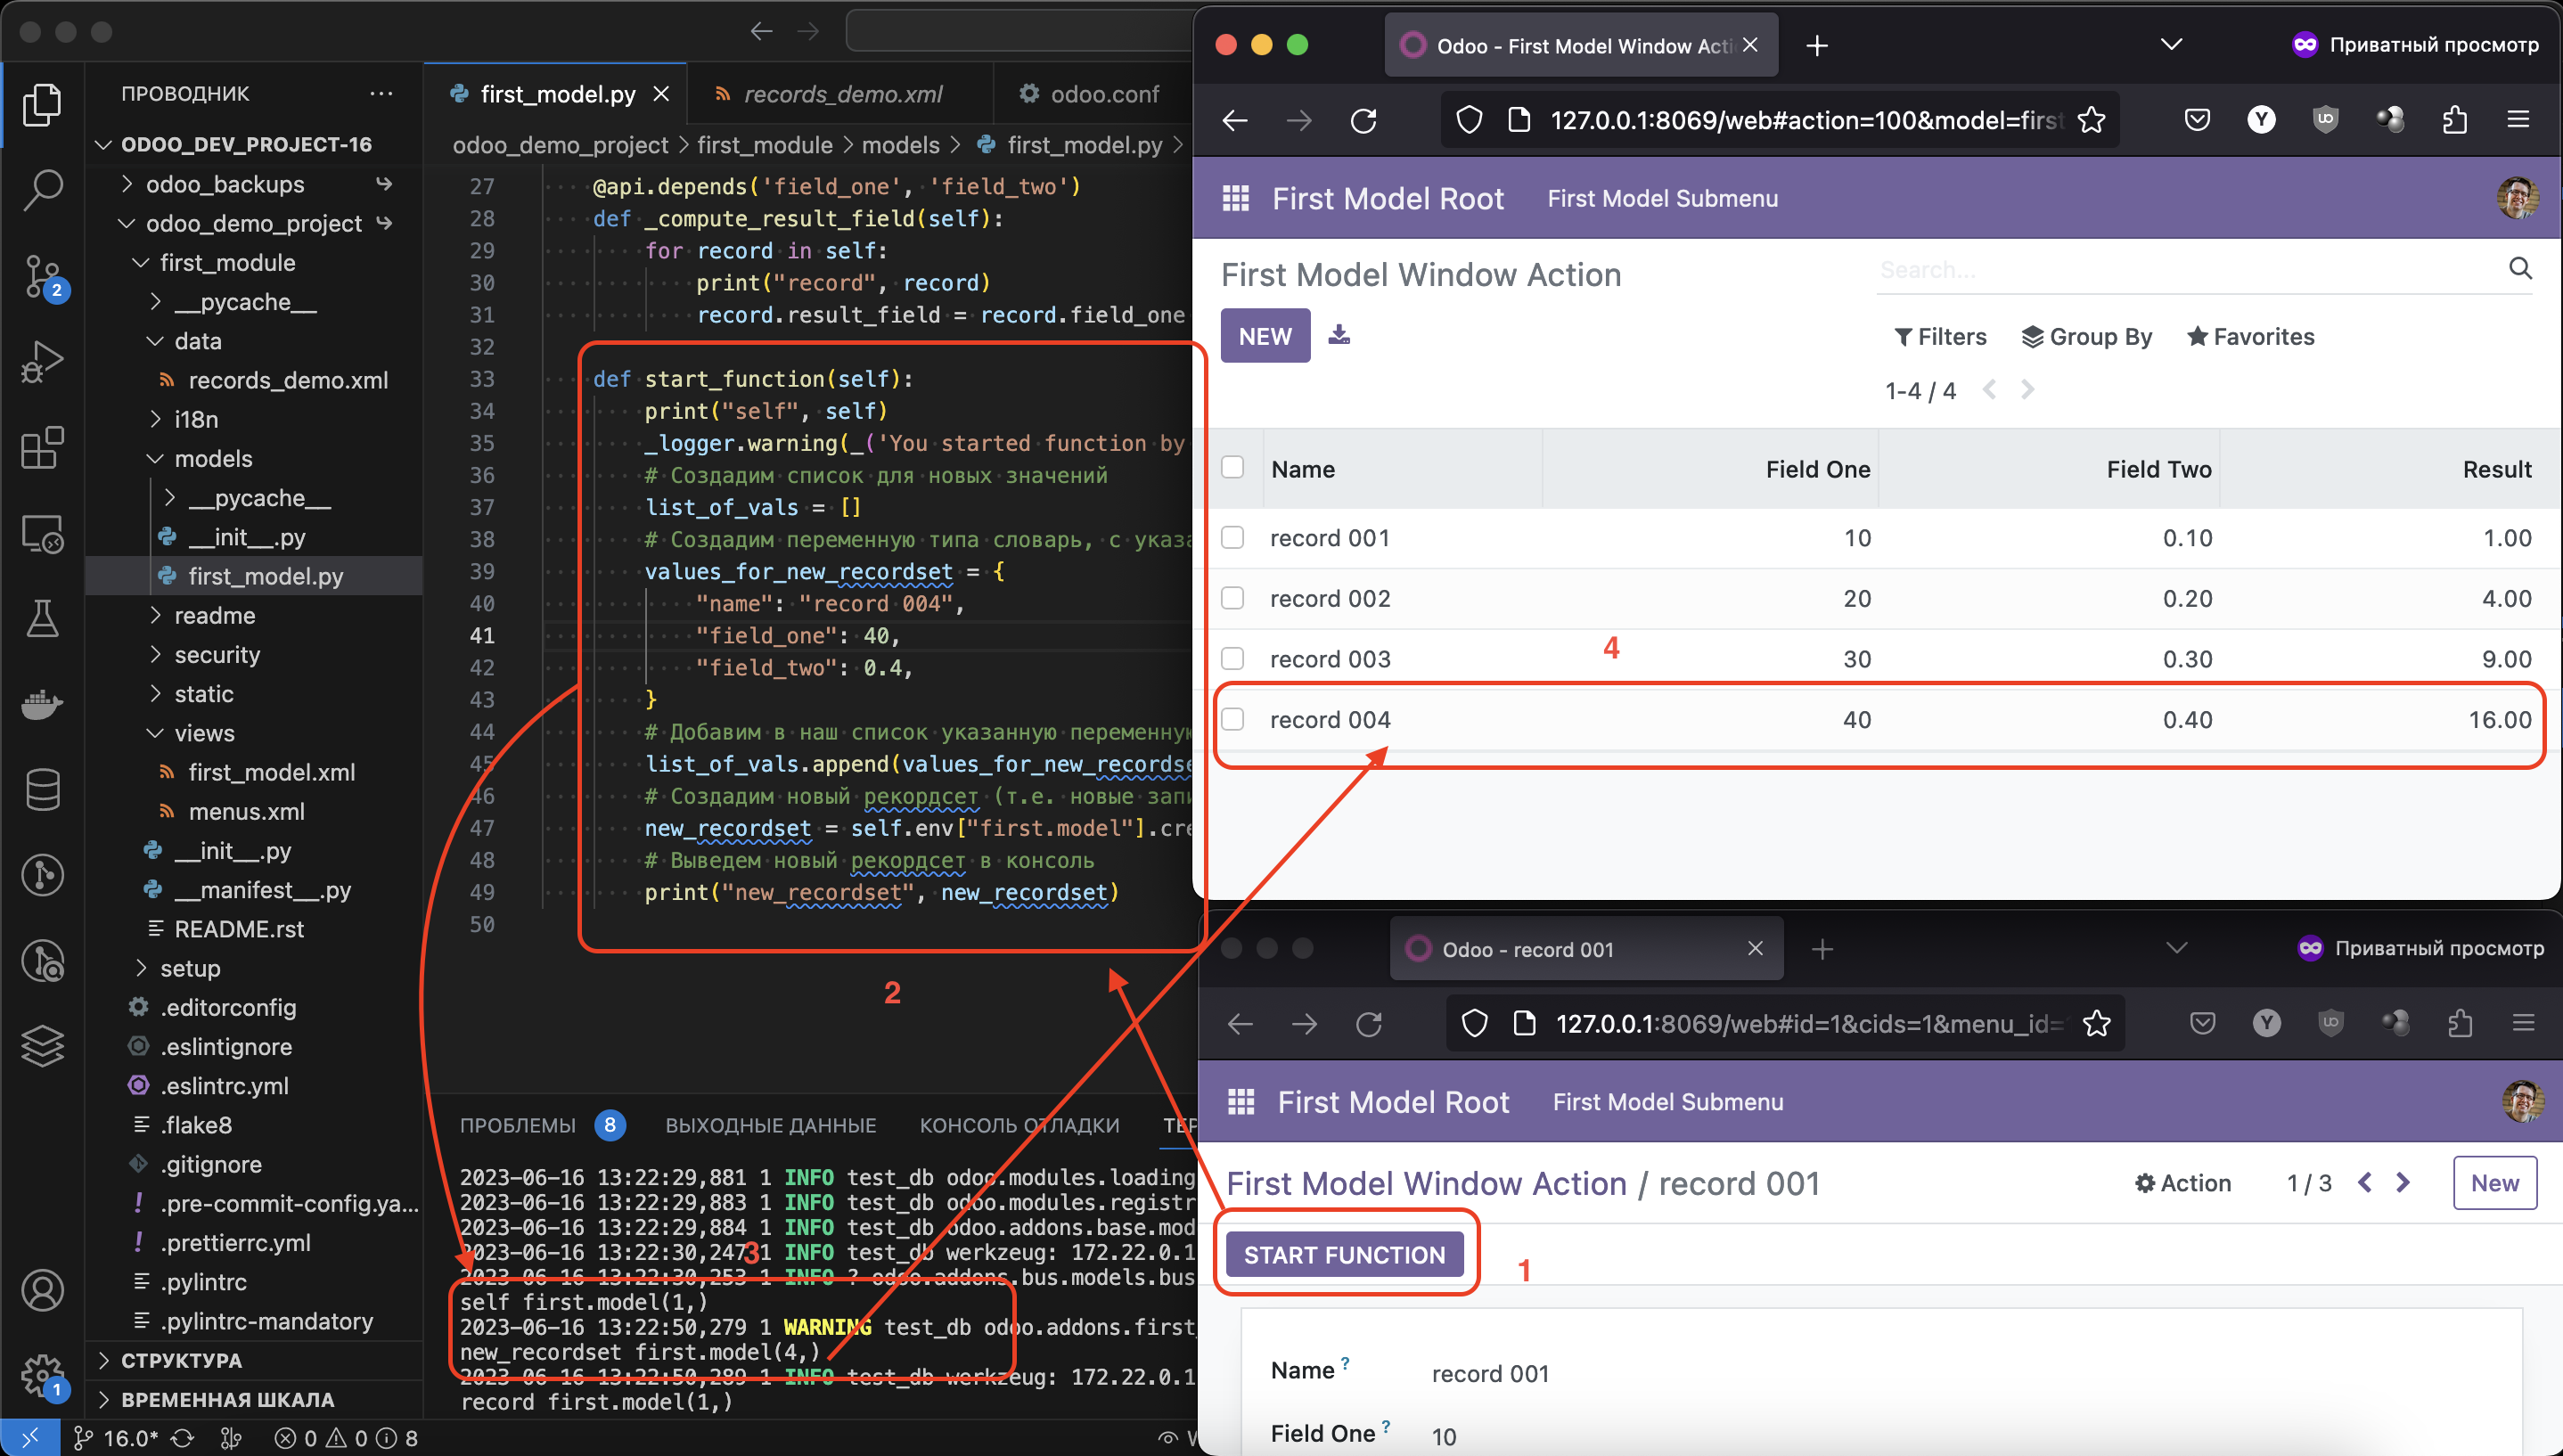Toggle the select-all checkbox in list header
Image resolution: width=2563 pixels, height=1456 pixels.
coord(1233,467)
